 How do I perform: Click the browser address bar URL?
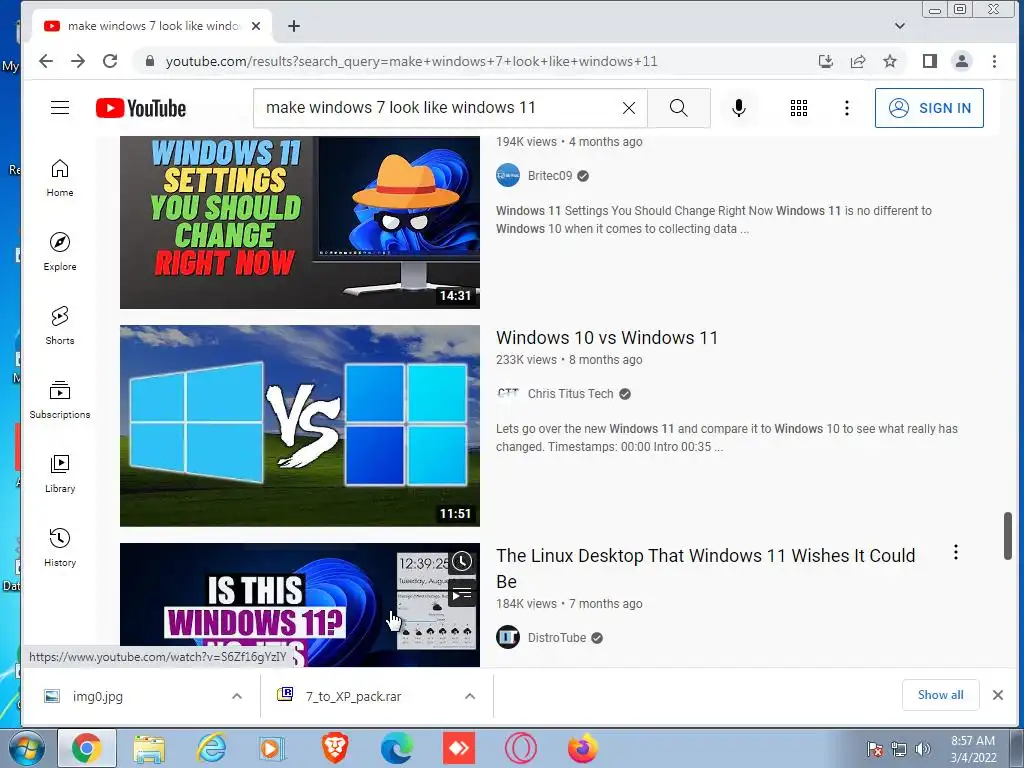pos(411,61)
